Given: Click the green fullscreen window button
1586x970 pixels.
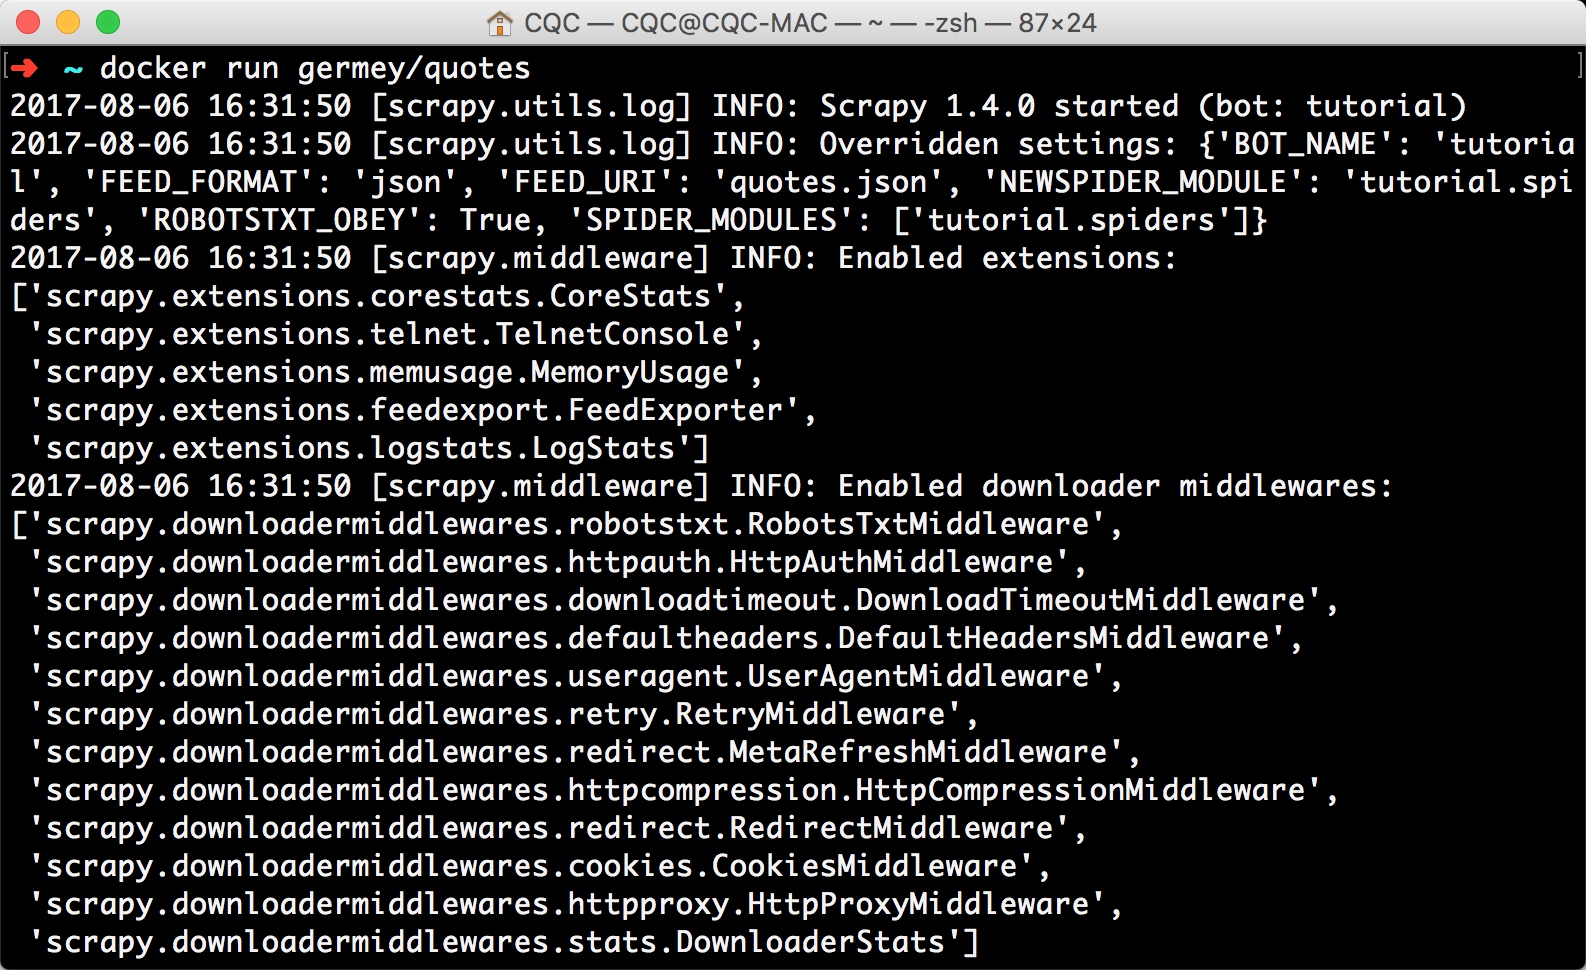Looking at the screenshot, I should (108, 22).
